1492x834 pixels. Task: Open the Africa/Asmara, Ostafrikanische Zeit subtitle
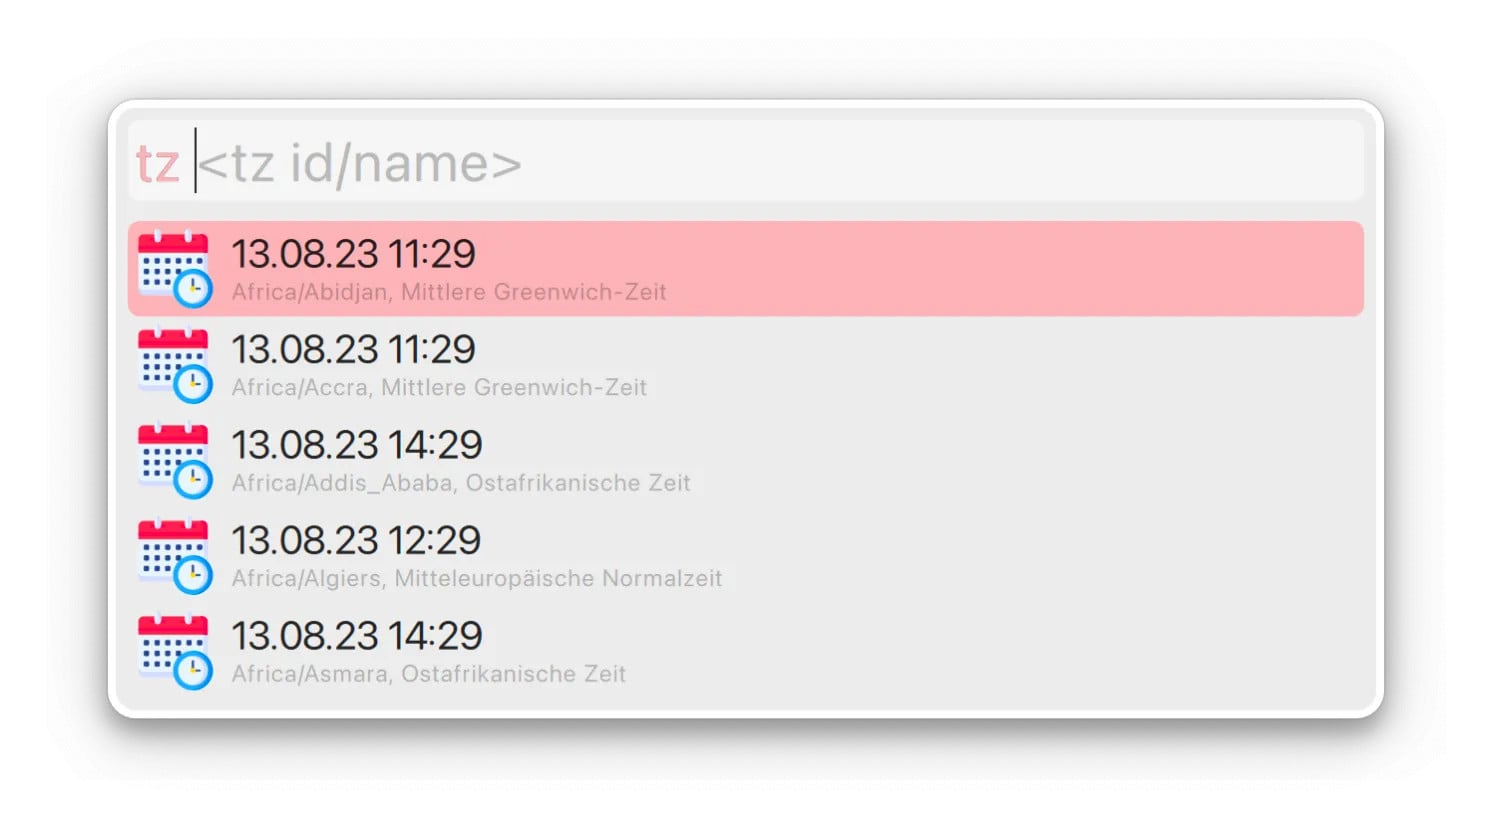tap(429, 674)
